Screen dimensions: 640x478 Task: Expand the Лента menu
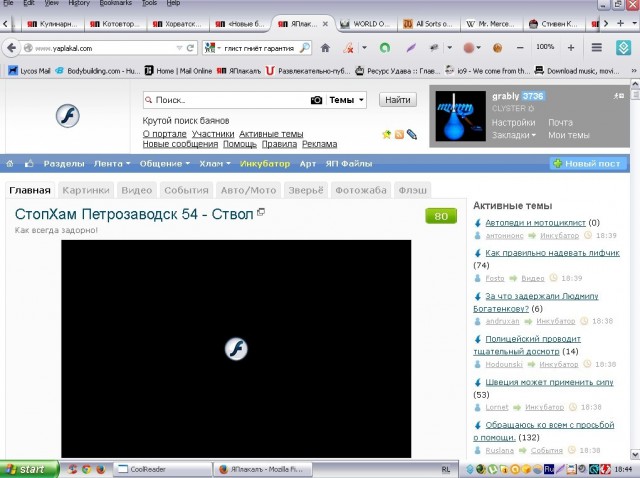coord(112,164)
